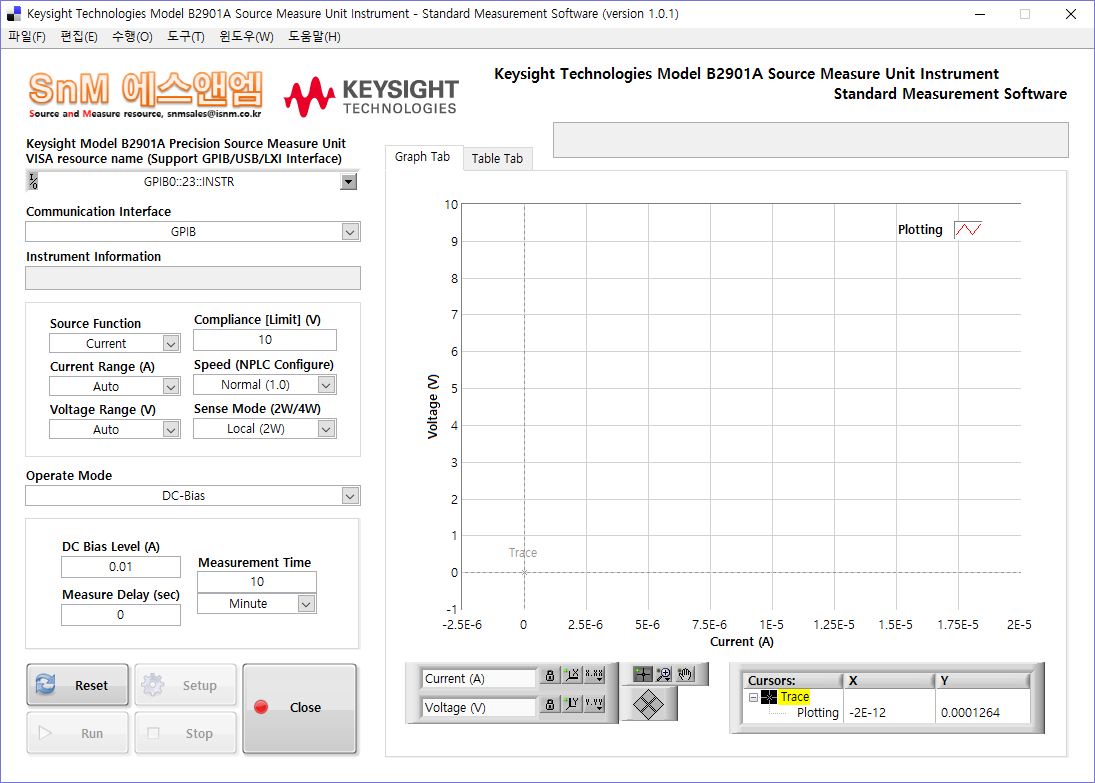The image size is (1095, 783).
Task: Toggle the X-axis autoscale lock for Current
Action: 550,675
